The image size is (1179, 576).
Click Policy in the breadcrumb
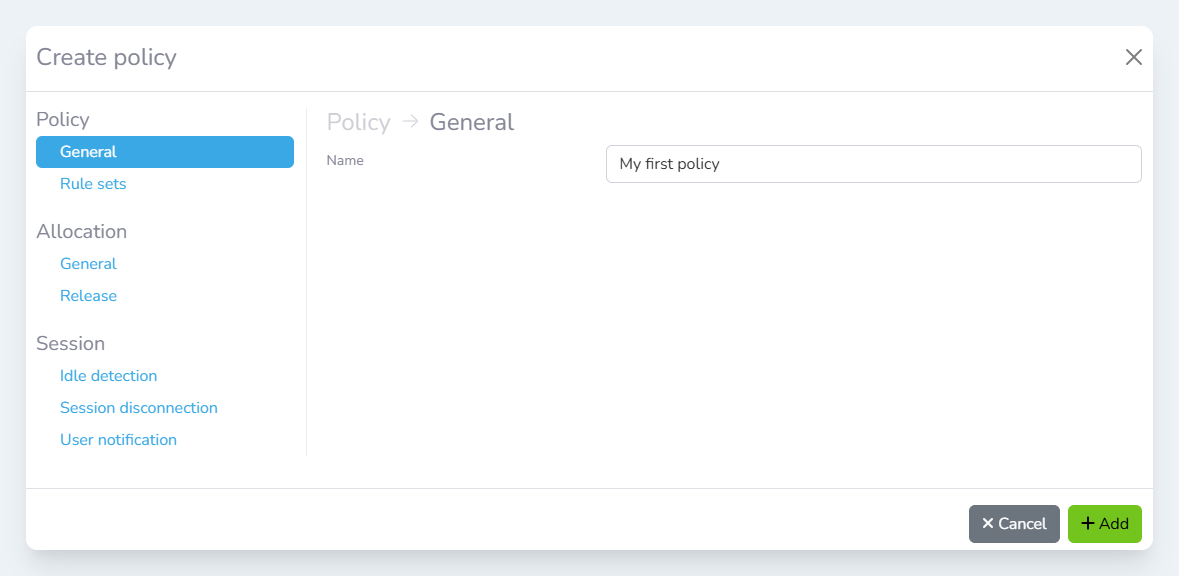coord(358,122)
